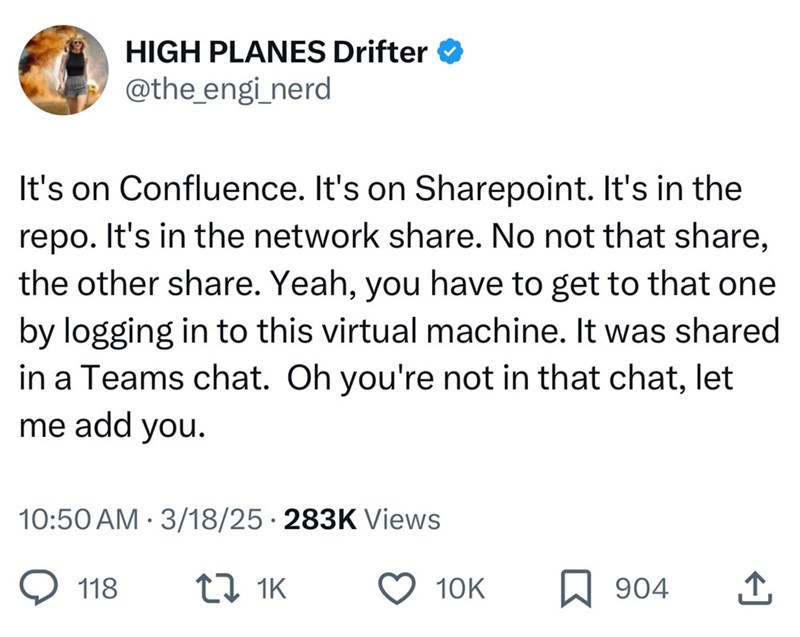Open the HIGH PLANES Drifter profile picture
800x637 pixels.
coord(63,70)
